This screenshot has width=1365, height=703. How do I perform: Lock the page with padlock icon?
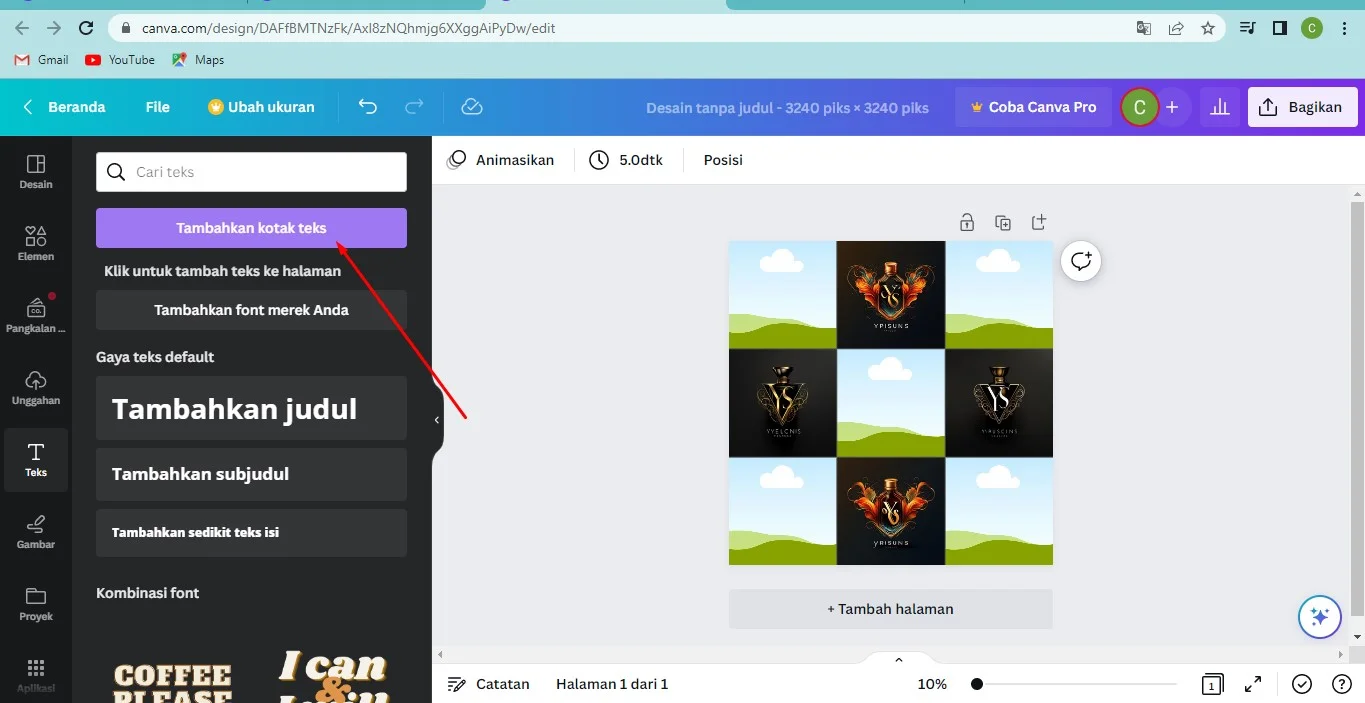(x=967, y=222)
